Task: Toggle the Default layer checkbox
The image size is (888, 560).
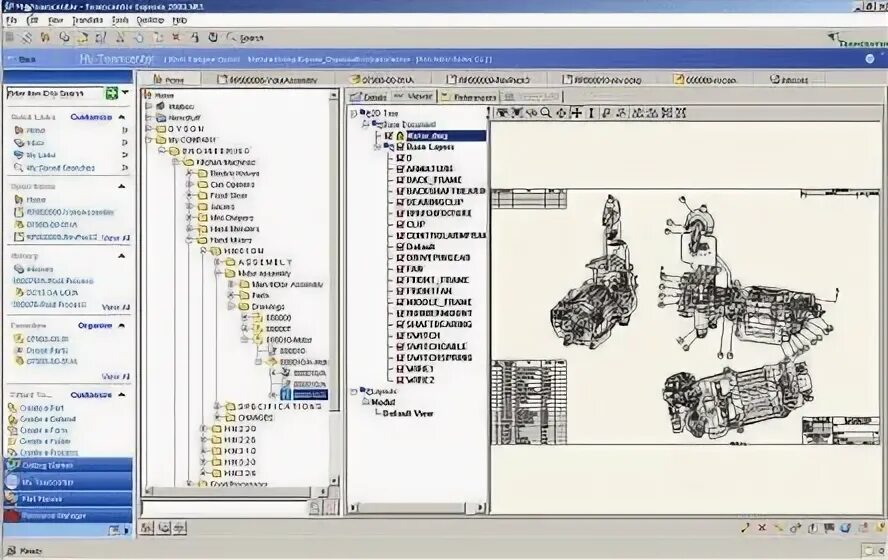Action: pyautogui.click(x=400, y=247)
